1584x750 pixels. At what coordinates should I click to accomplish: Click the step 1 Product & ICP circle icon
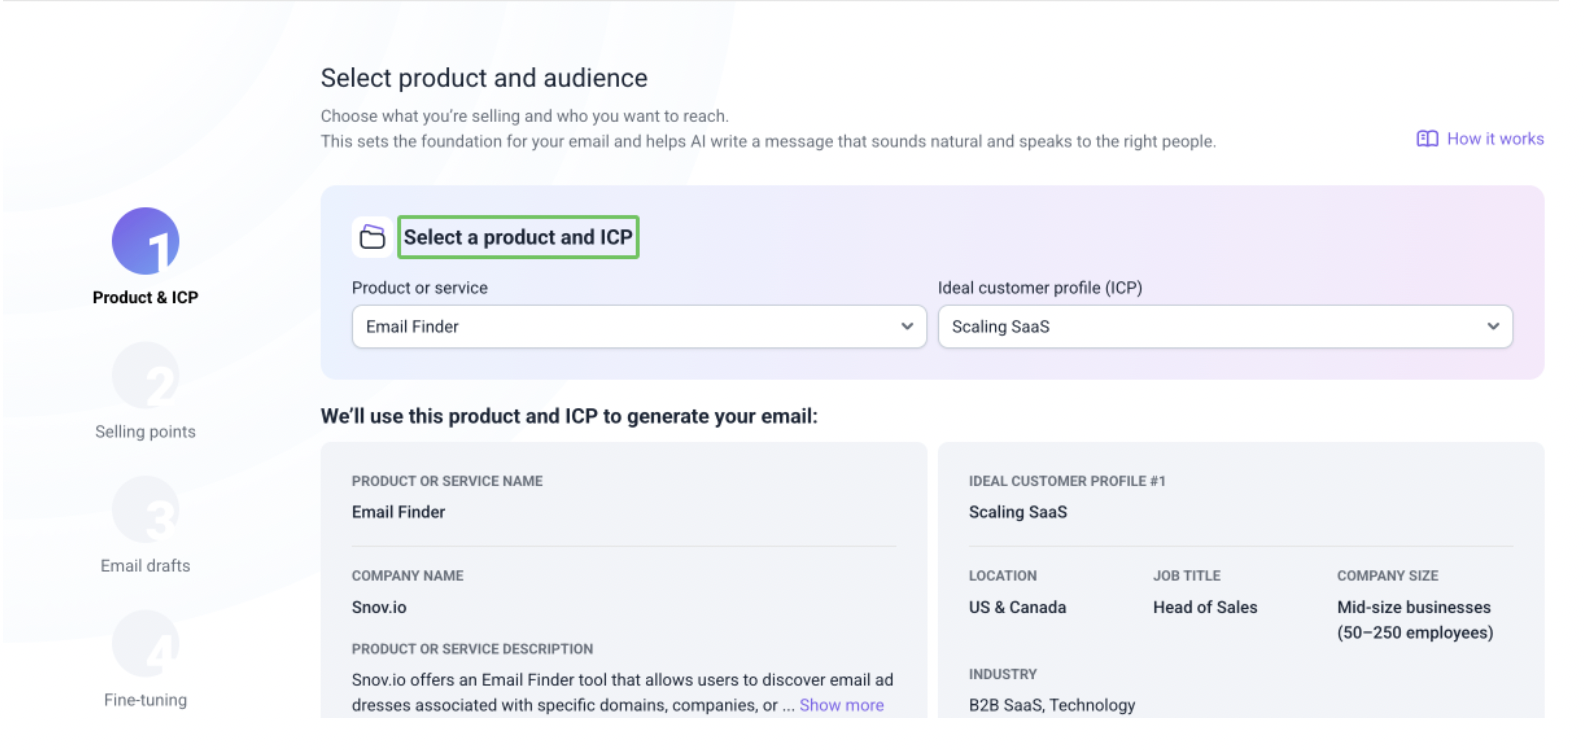click(x=145, y=241)
